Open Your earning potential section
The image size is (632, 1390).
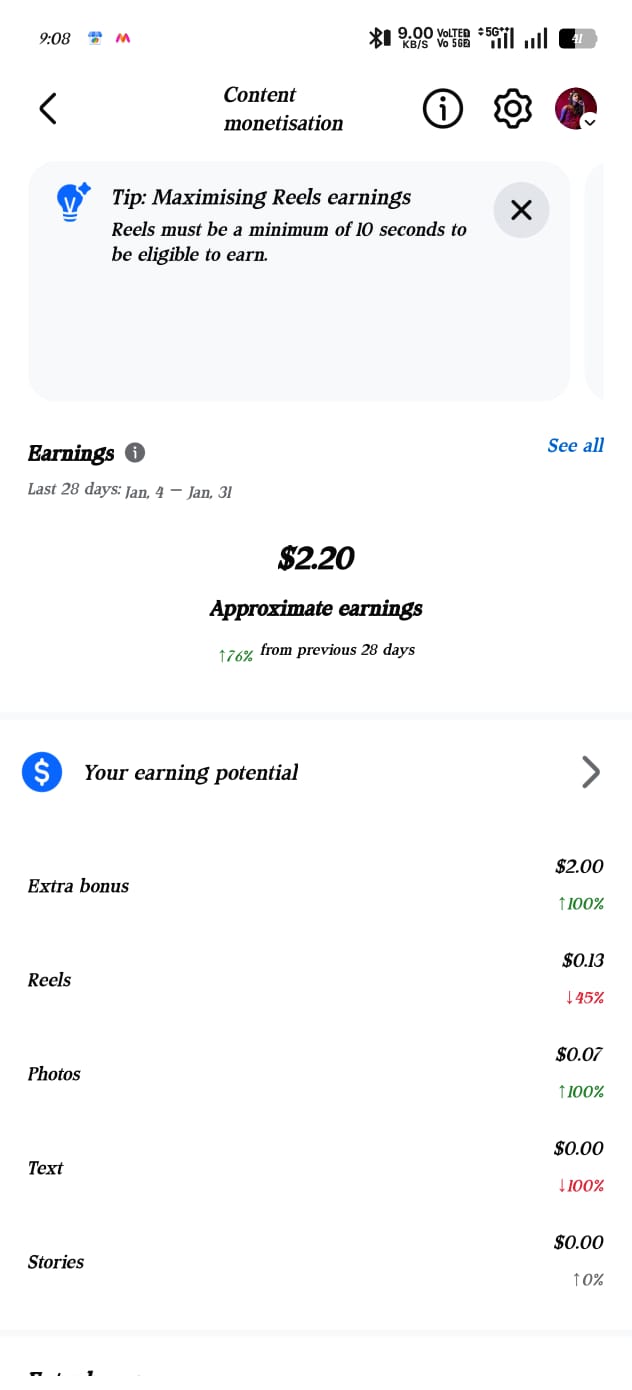coord(191,772)
